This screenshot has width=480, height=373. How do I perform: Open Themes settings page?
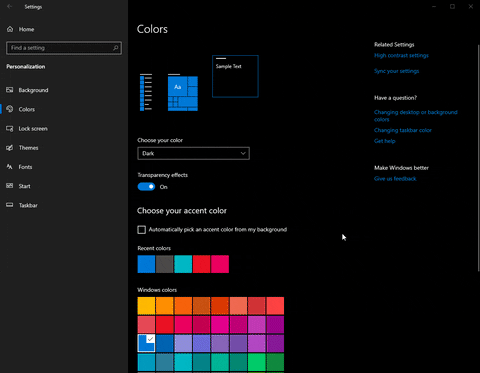tap(64, 148)
